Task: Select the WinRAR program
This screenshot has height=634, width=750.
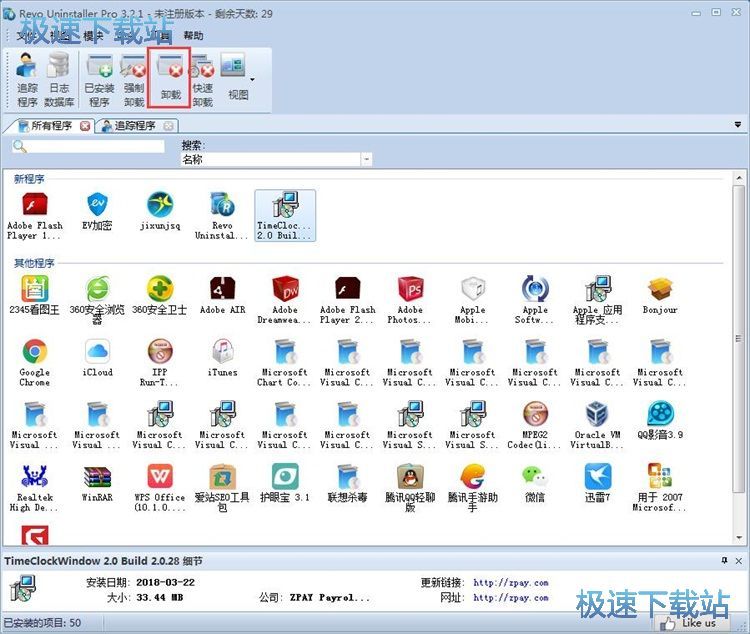Action: [97, 483]
